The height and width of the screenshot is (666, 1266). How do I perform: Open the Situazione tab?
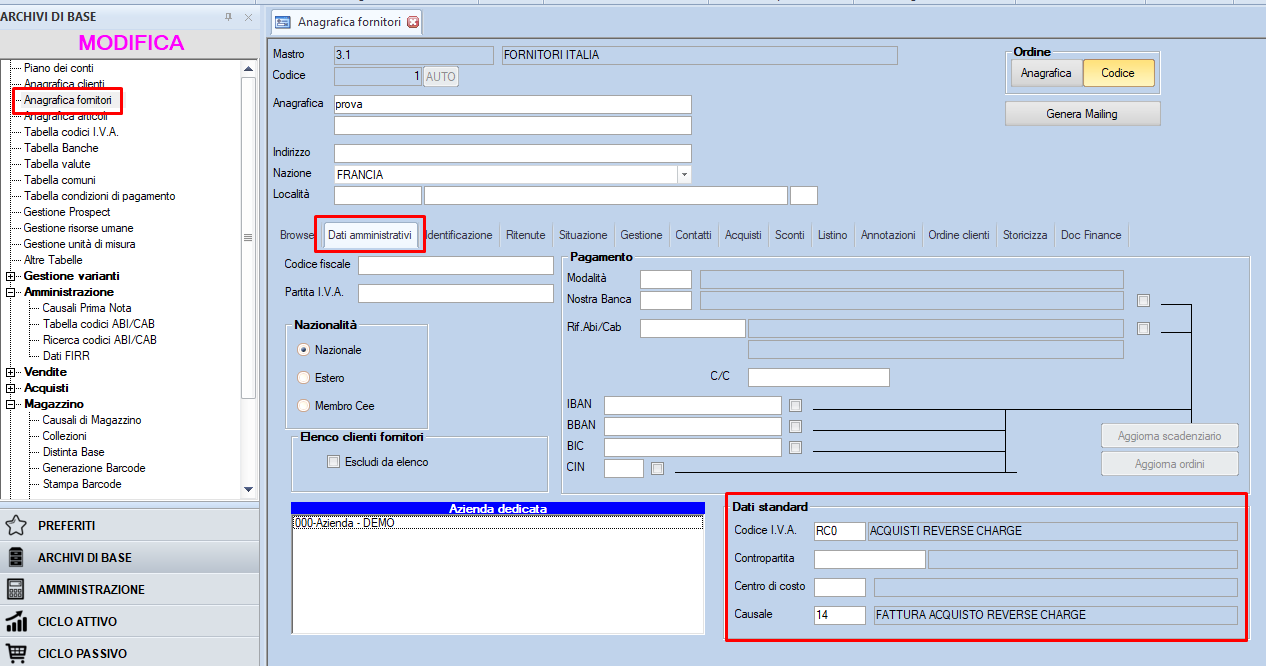click(x=583, y=235)
